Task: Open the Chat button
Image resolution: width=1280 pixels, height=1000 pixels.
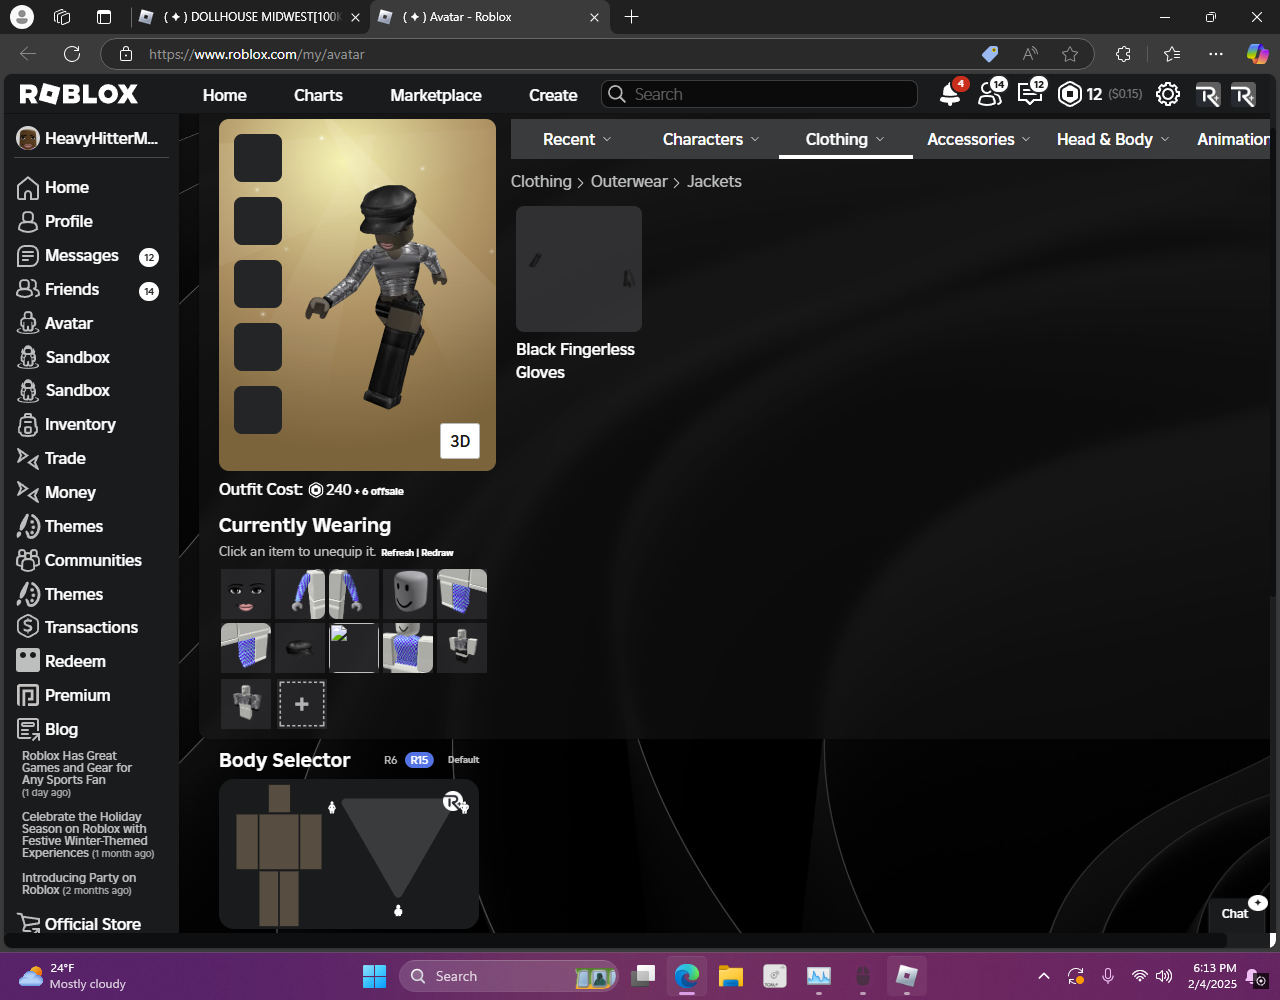Action: coord(1235,913)
